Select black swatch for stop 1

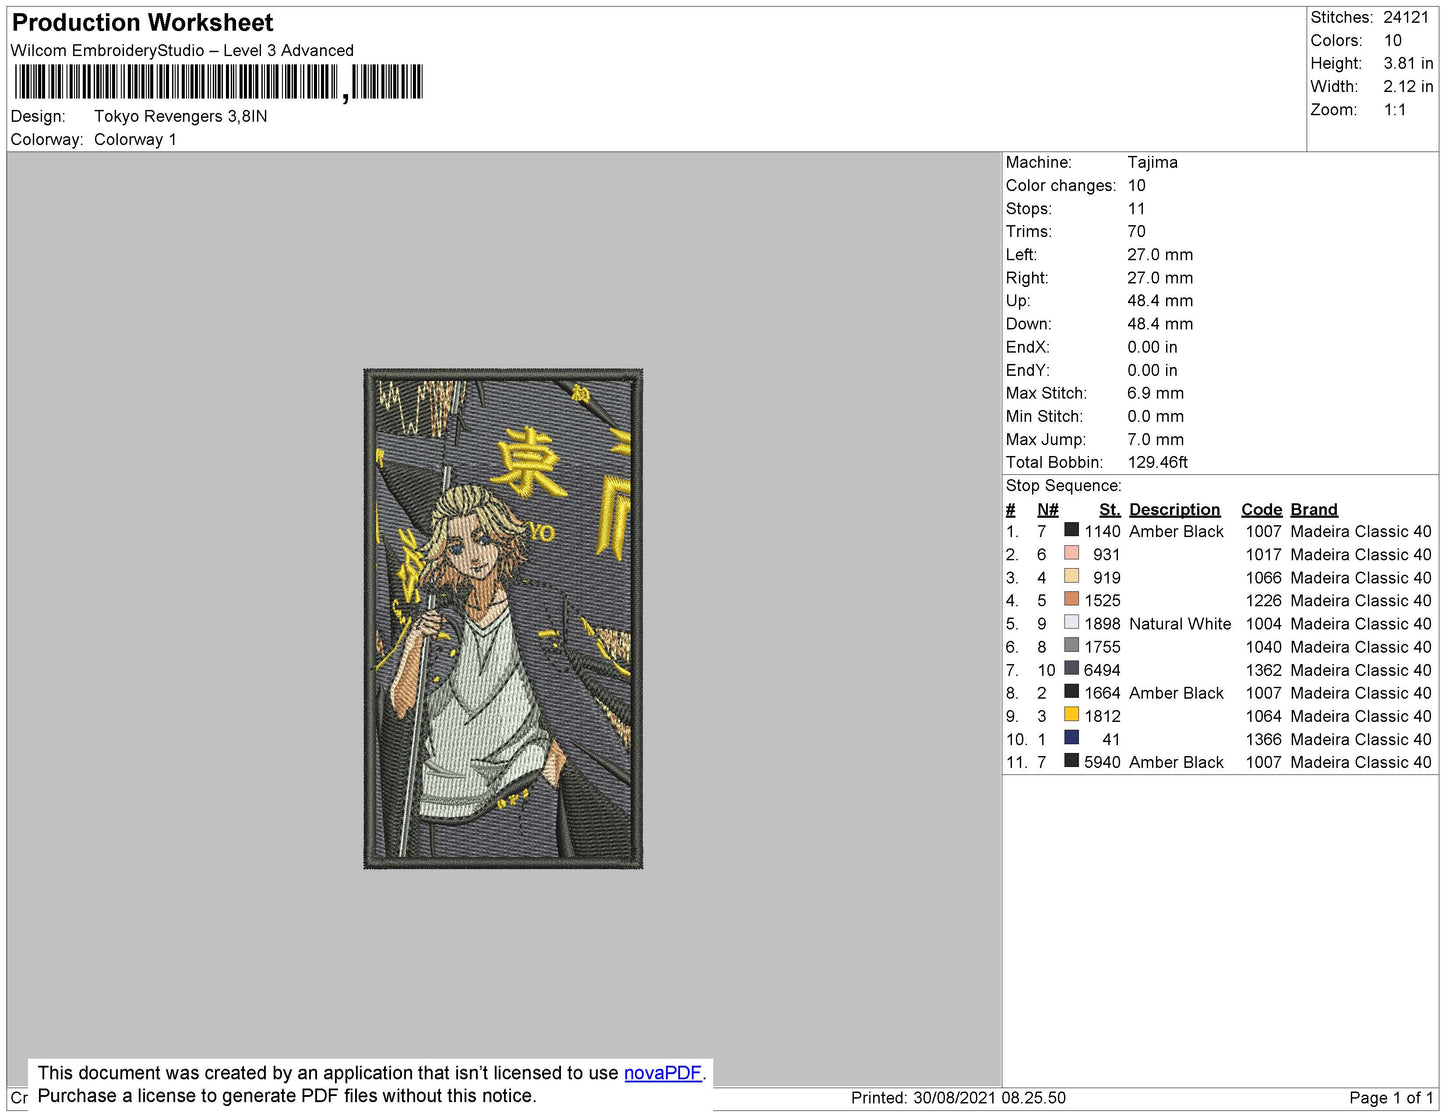point(1071,530)
